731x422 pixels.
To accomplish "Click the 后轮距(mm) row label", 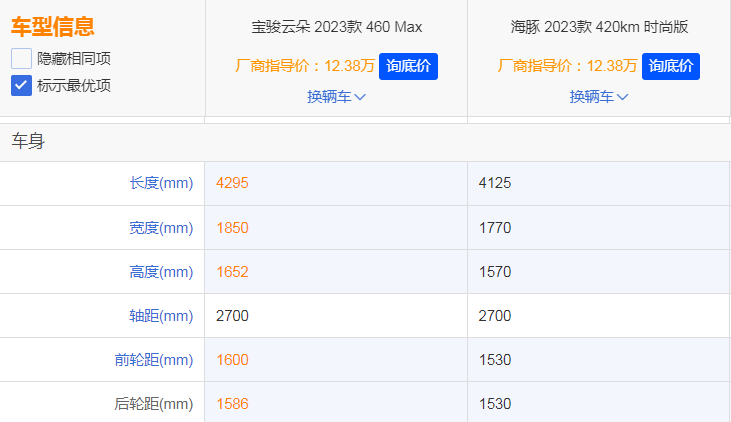I will tap(154, 404).
